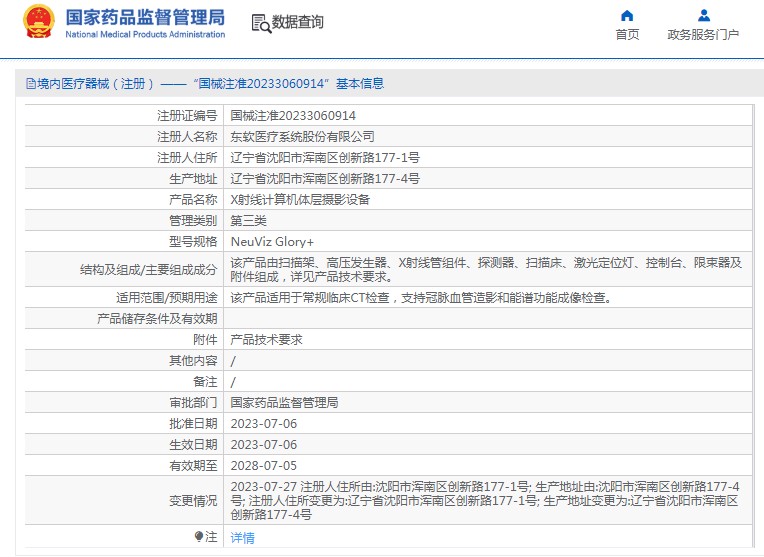Viewport: 764px width, 557px height.
Task: Click the model value NeuViz Glory+
Action: point(270,241)
